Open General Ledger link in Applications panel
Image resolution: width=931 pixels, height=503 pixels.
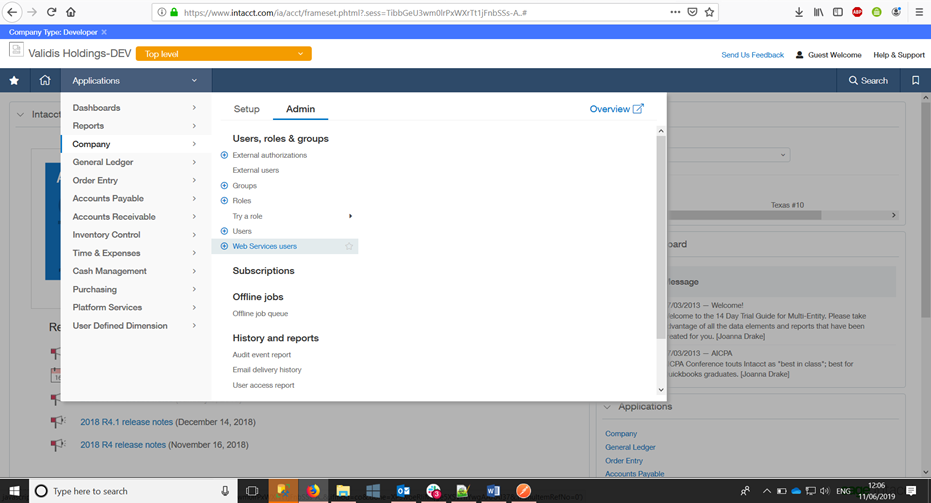click(630, 447)
